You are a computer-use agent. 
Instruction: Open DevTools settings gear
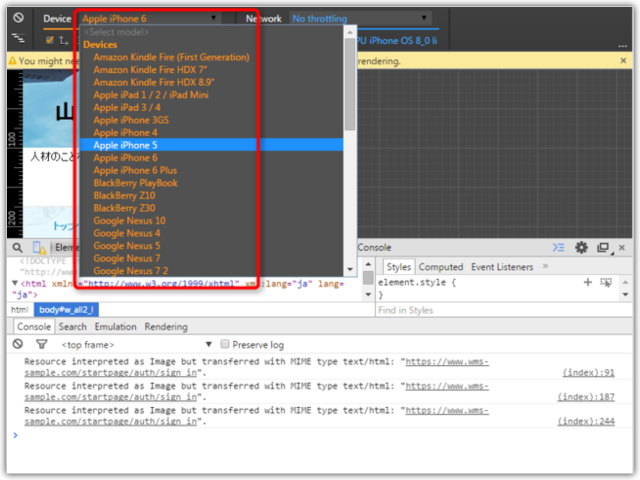coord(581,248)
